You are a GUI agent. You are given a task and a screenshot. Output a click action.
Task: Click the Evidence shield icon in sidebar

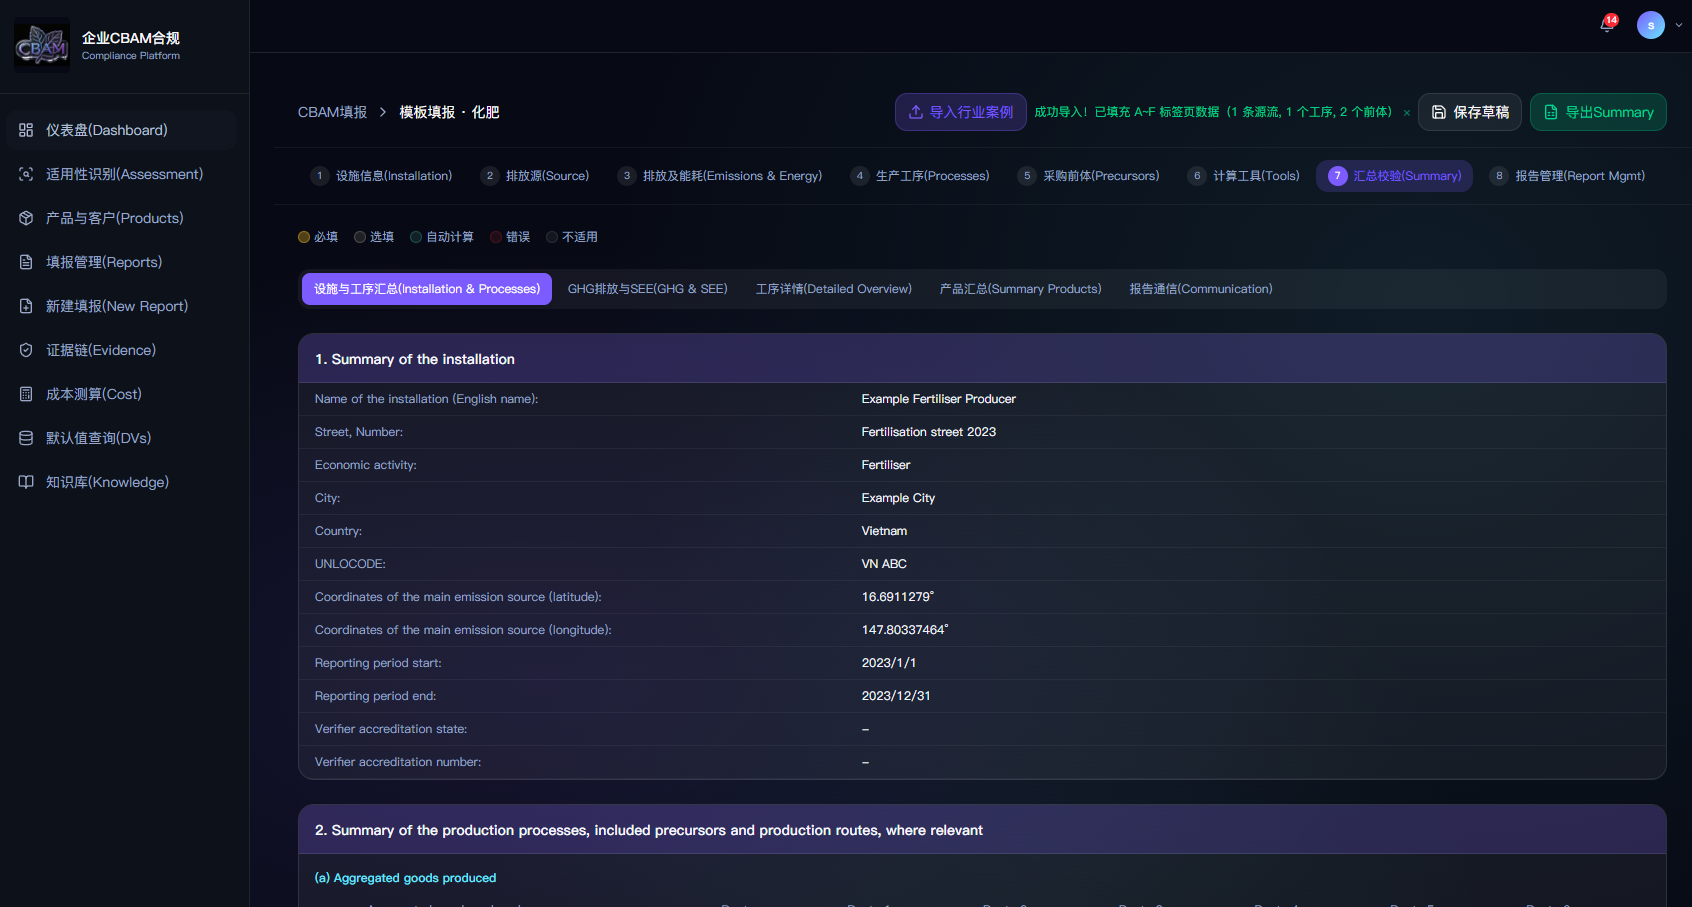tap(26, 350)
